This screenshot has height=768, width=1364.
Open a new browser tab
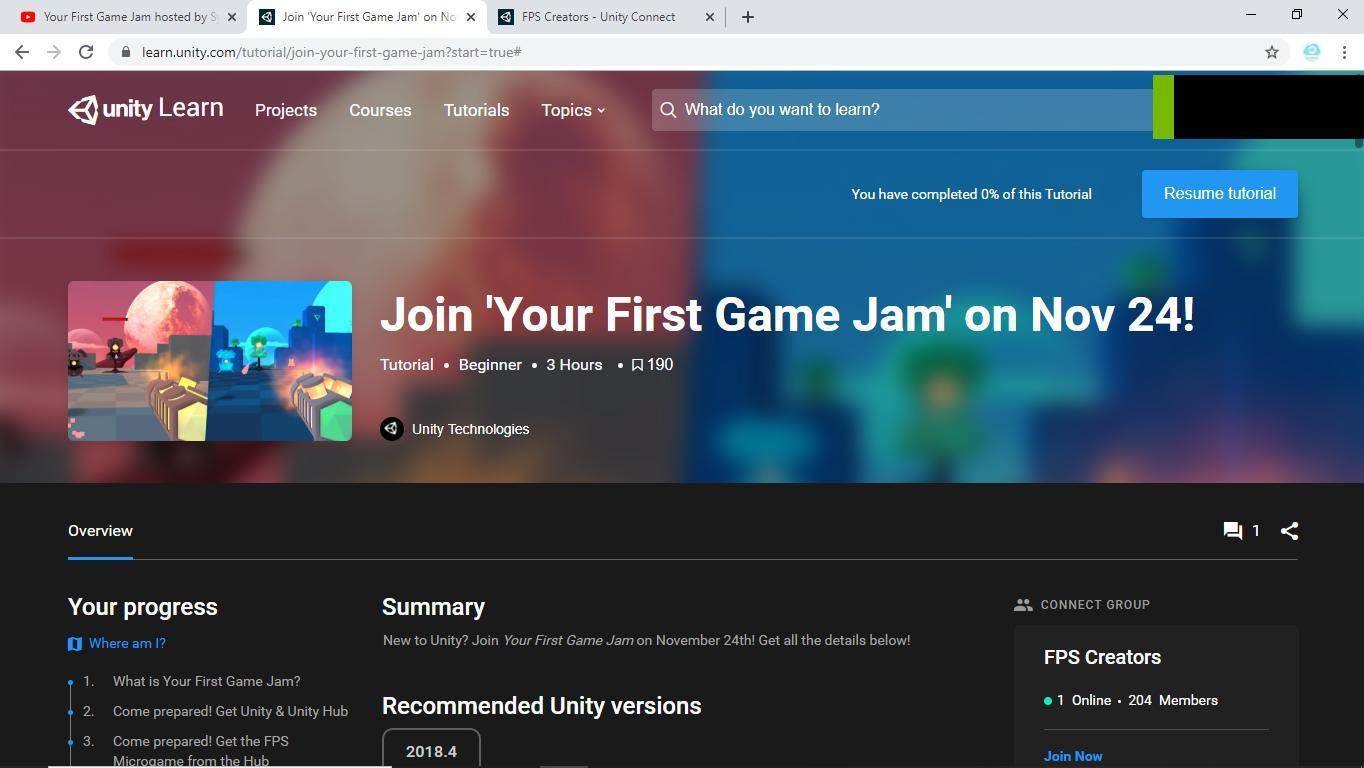click(x=747, y=17)
